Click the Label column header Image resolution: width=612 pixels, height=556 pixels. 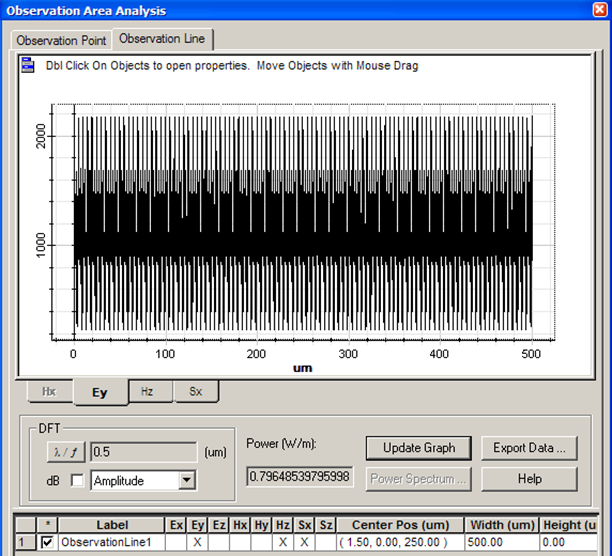point(111,525)
